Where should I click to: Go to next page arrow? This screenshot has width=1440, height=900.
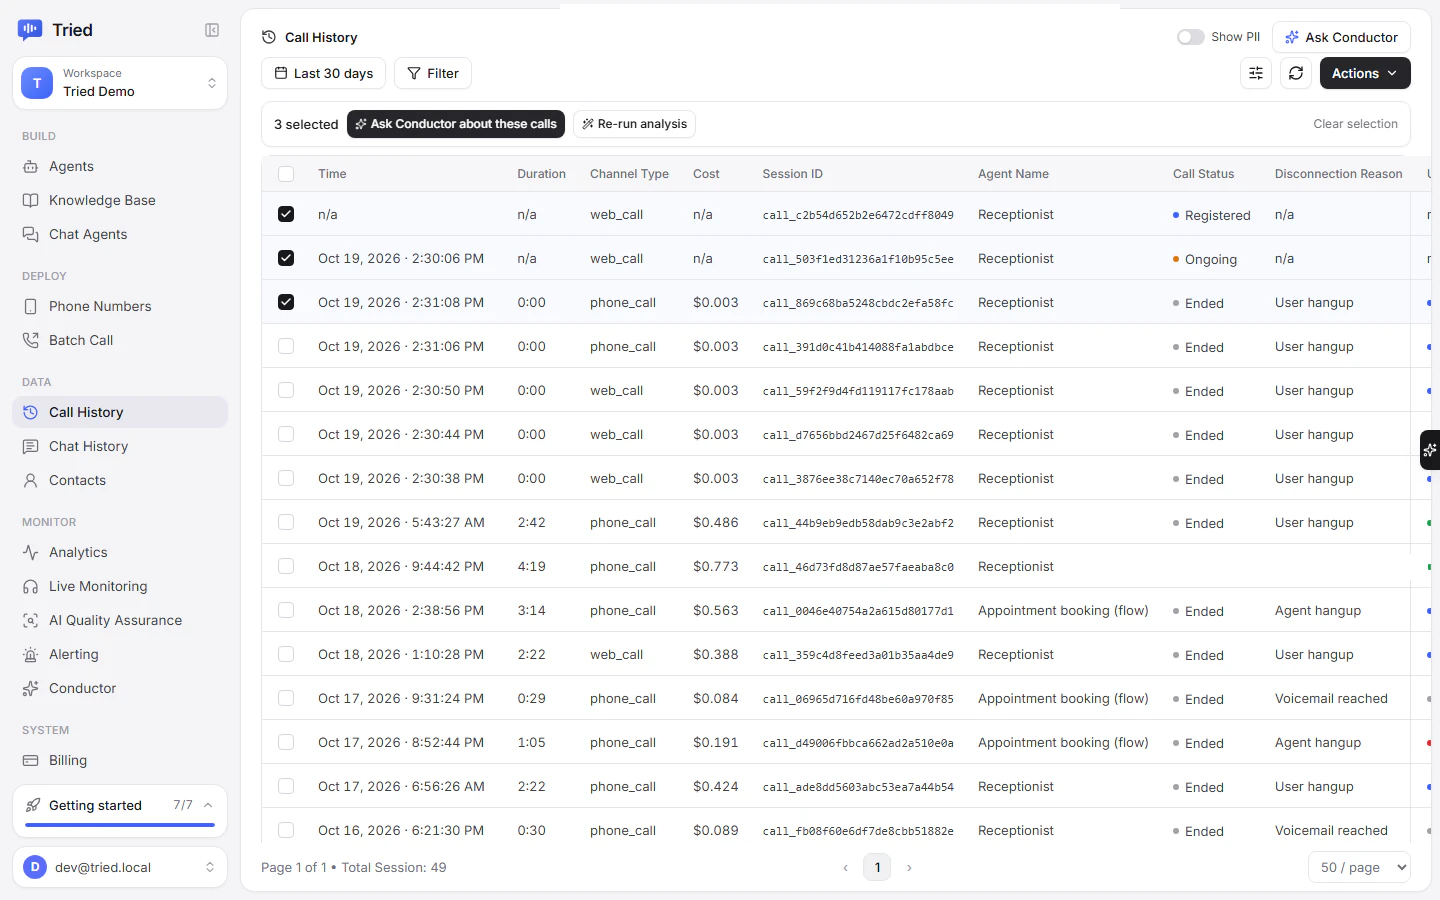pos(909,868)
